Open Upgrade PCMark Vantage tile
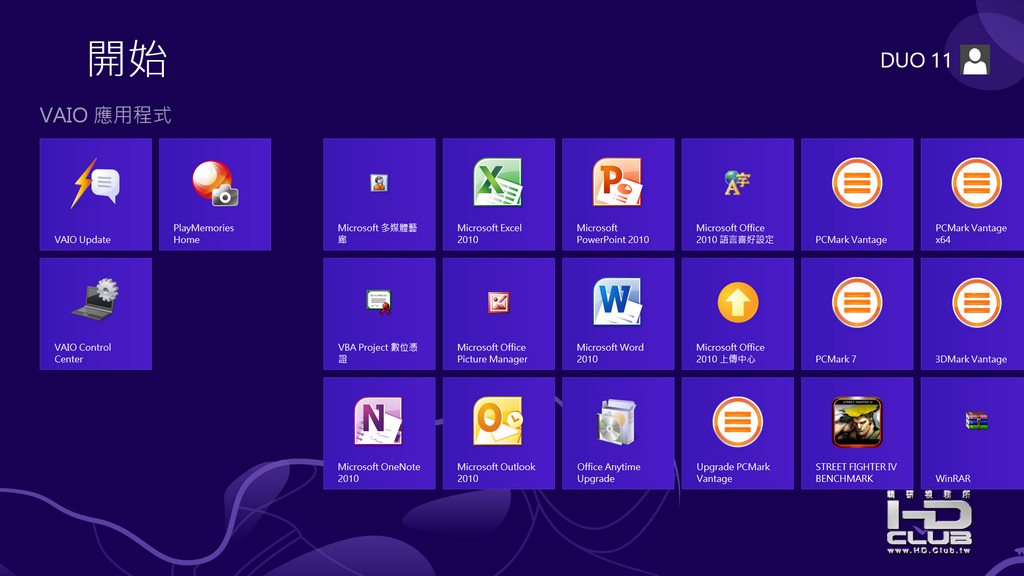The width and height of the screenshot is (1024, 576). (x=737, y=433)
